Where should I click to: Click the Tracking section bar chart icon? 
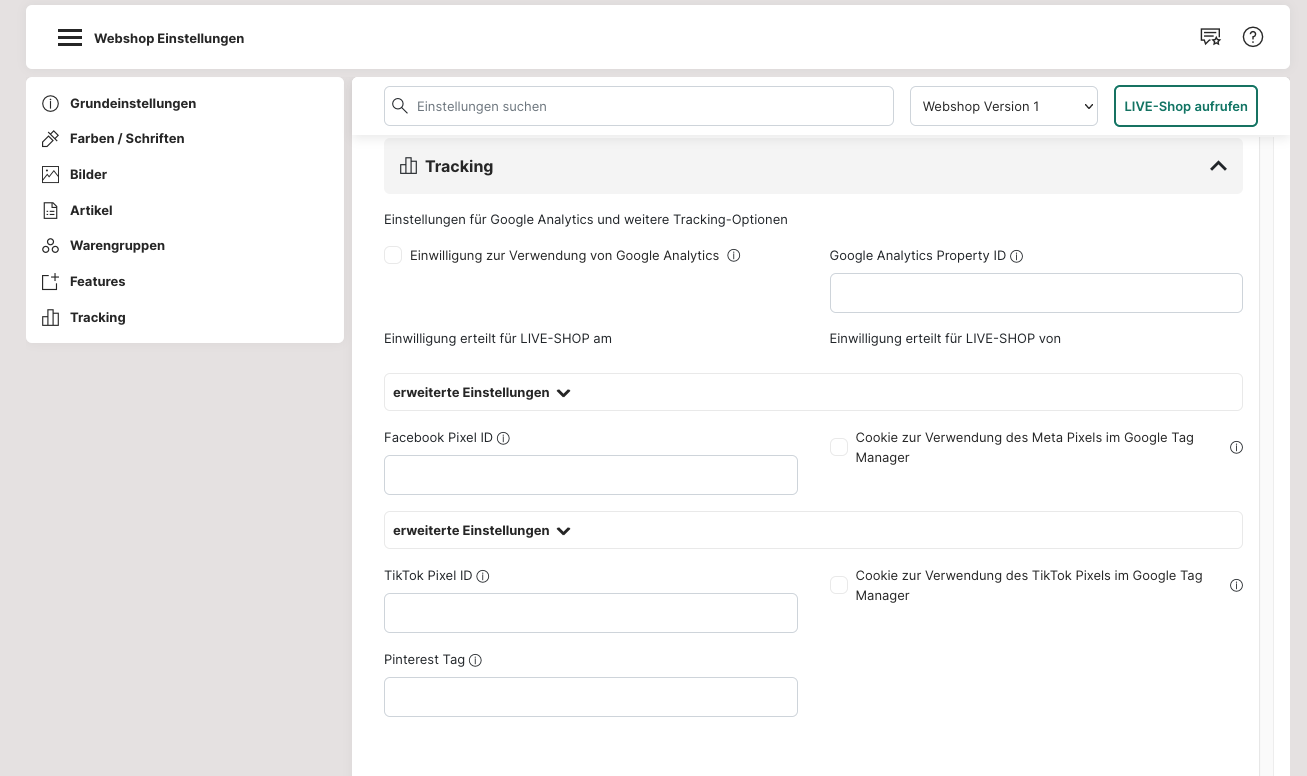pos(408,166)
